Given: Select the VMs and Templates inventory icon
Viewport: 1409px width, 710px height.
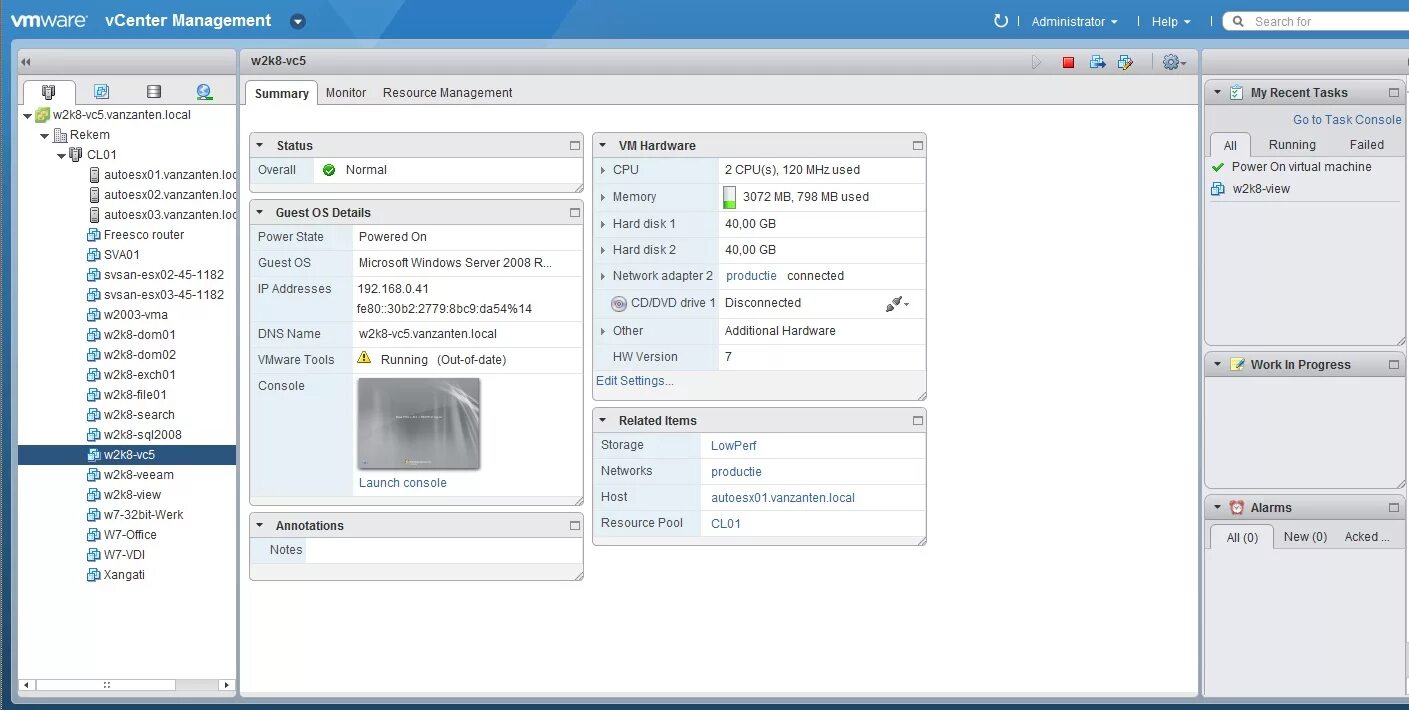Looking at the screenshot, I should coord(101,90).
